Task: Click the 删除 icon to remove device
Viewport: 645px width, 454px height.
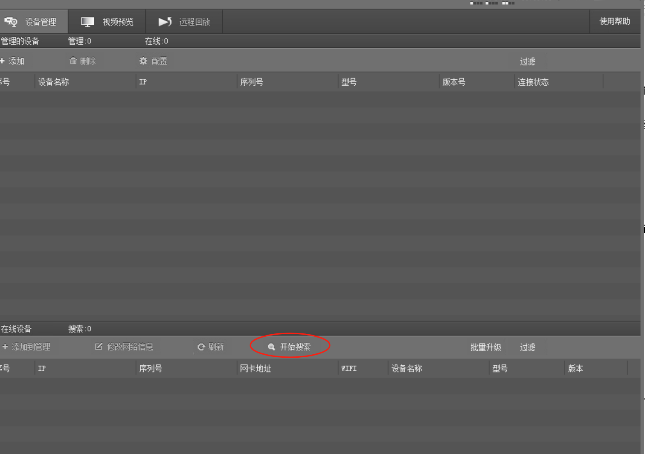Action: [73, 61]
